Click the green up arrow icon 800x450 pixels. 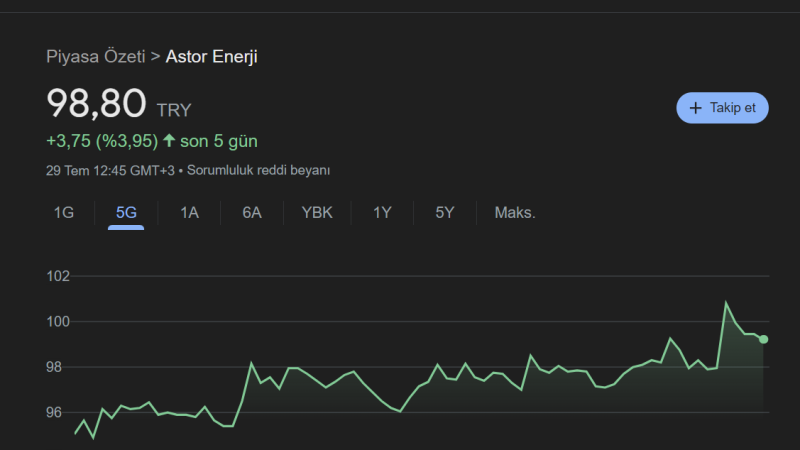(x=169, y=140)
